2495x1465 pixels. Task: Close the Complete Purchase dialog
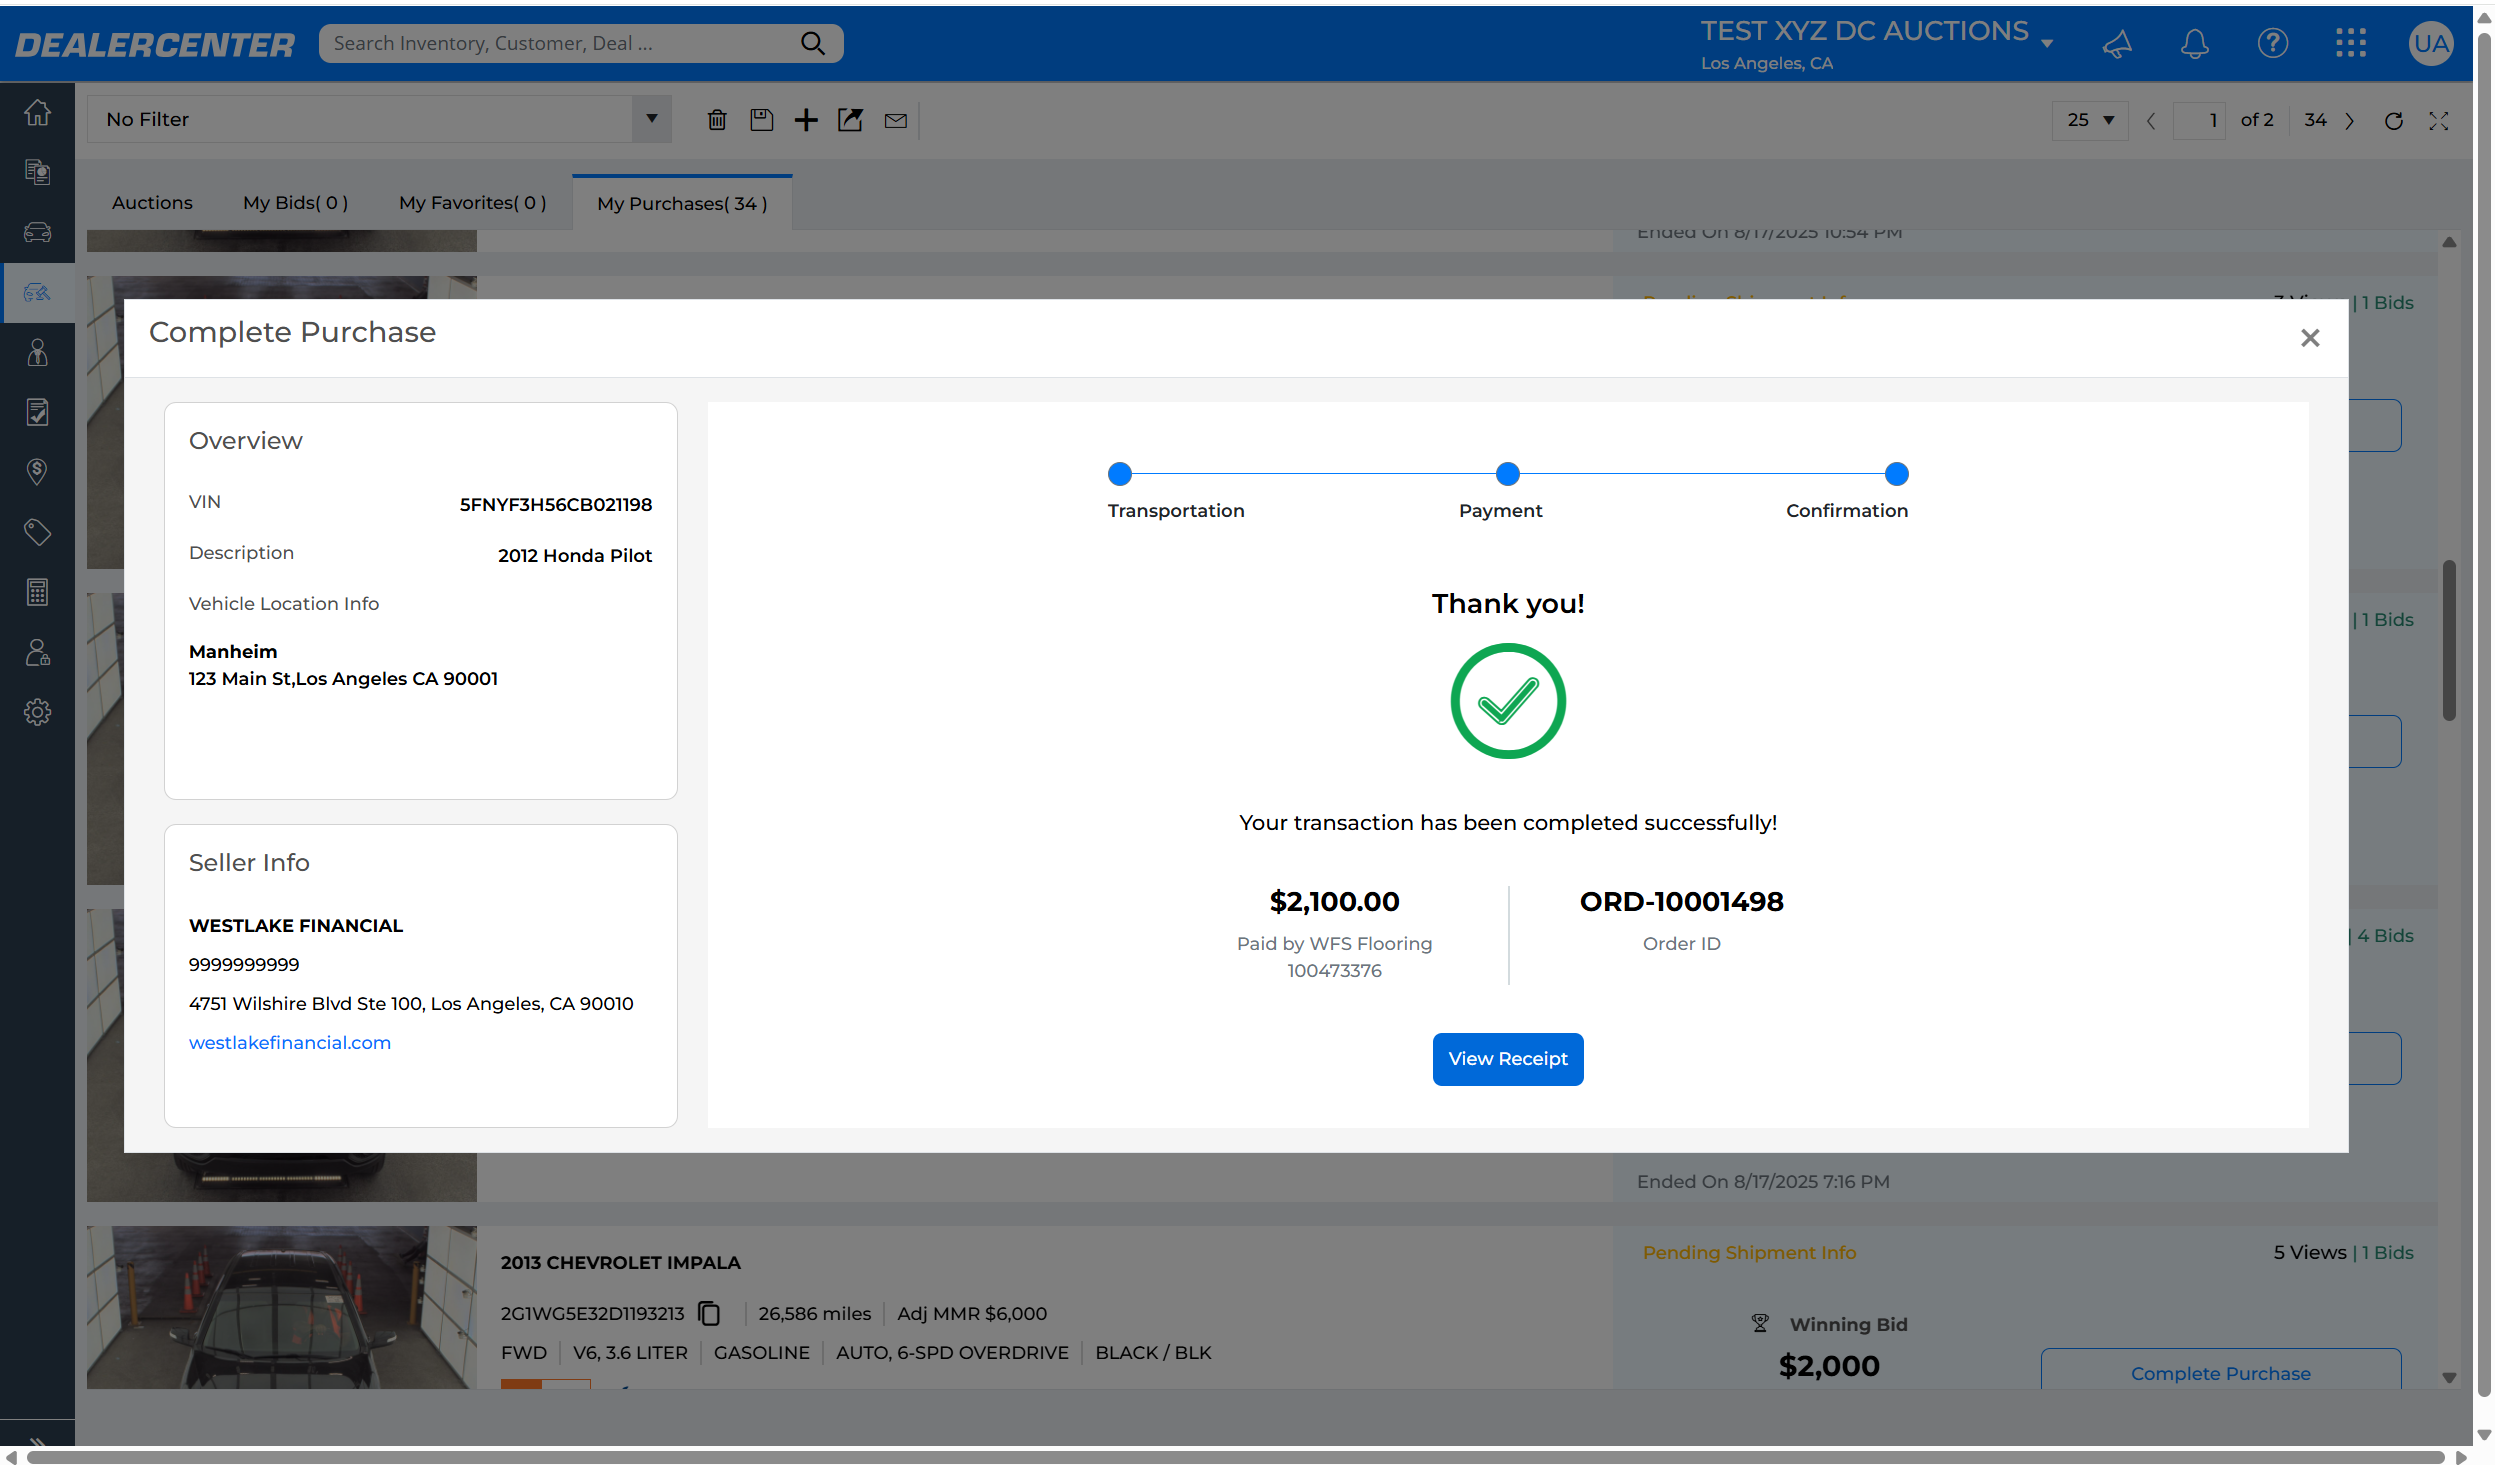pyautogui.click(x=2310, y=338)
